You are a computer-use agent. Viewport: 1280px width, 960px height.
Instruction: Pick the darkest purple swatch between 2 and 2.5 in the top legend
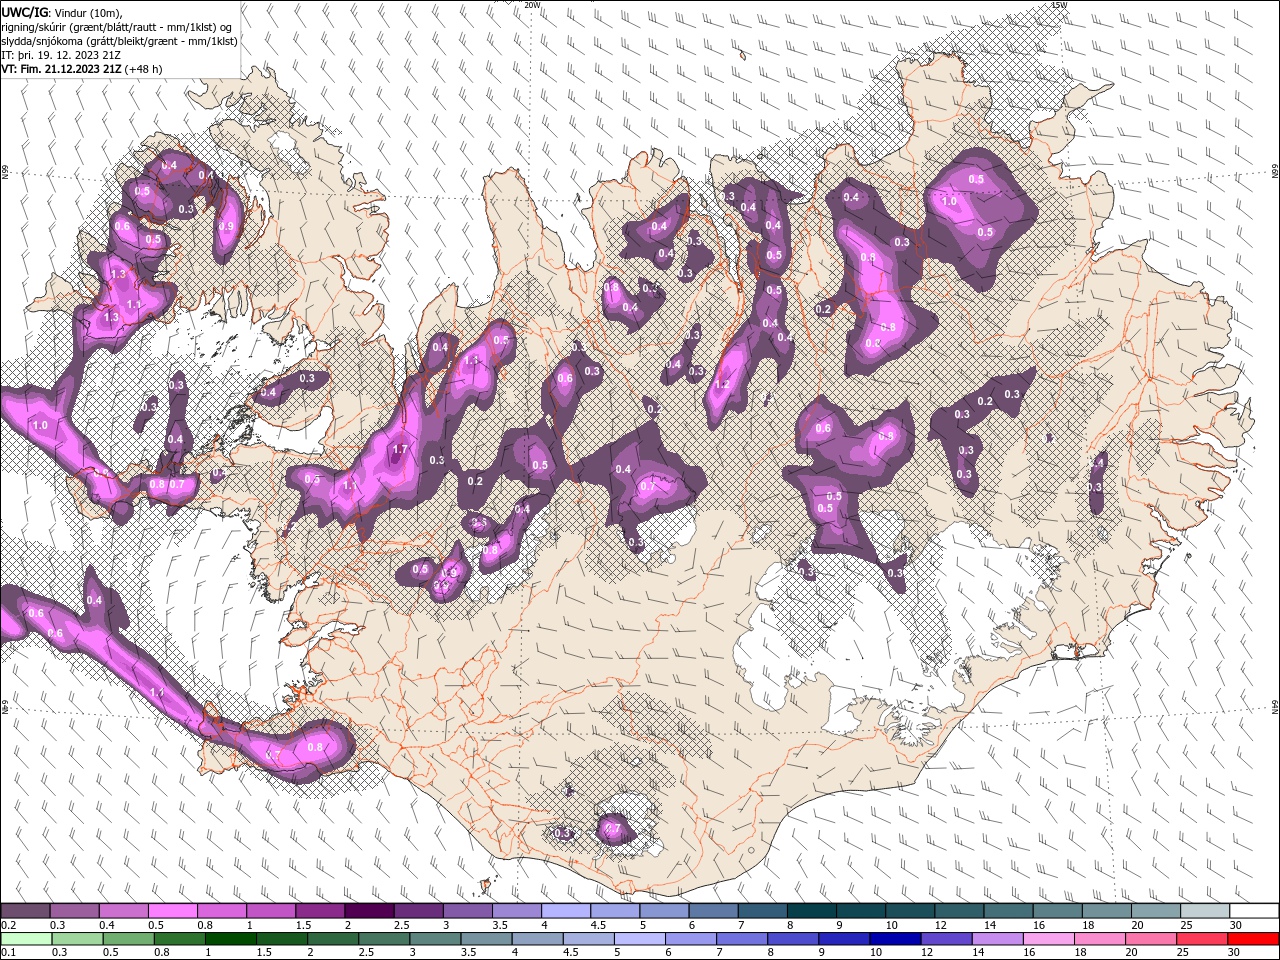point(369,911)
